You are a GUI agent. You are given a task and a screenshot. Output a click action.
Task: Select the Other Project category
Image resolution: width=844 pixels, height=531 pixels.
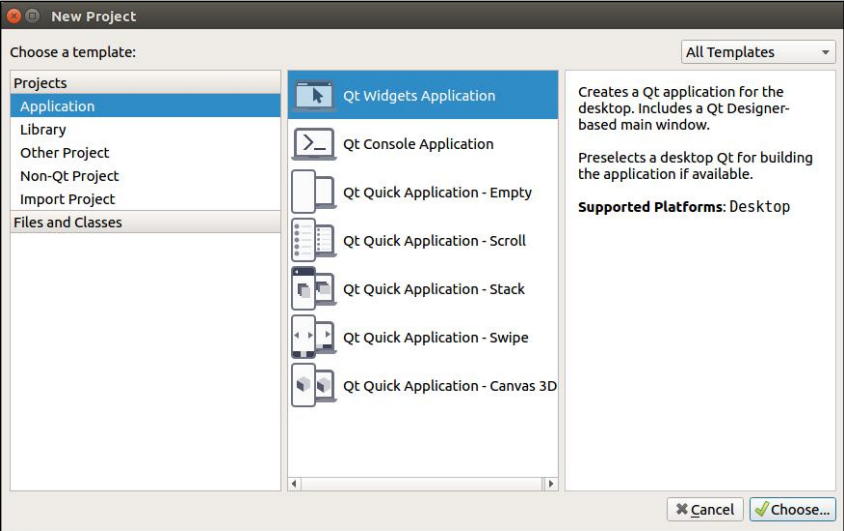point(145,152)
